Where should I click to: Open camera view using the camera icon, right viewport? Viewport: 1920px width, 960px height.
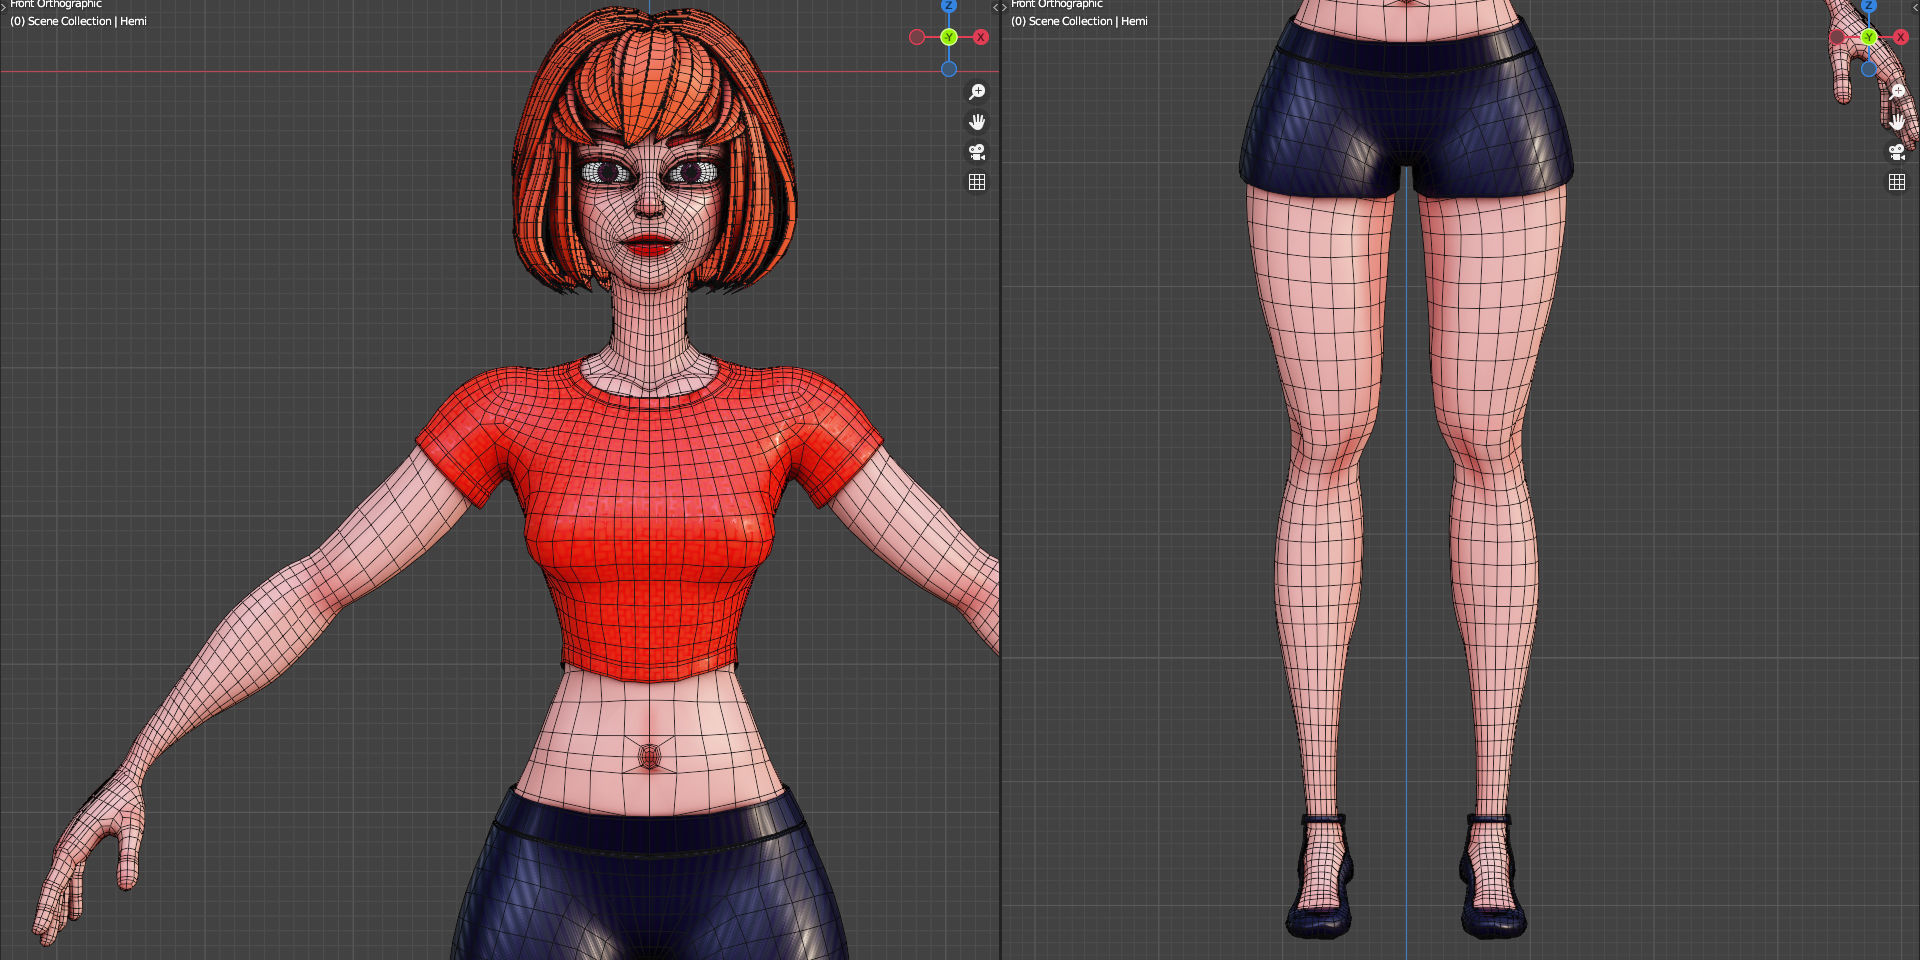click(1899, 152)
